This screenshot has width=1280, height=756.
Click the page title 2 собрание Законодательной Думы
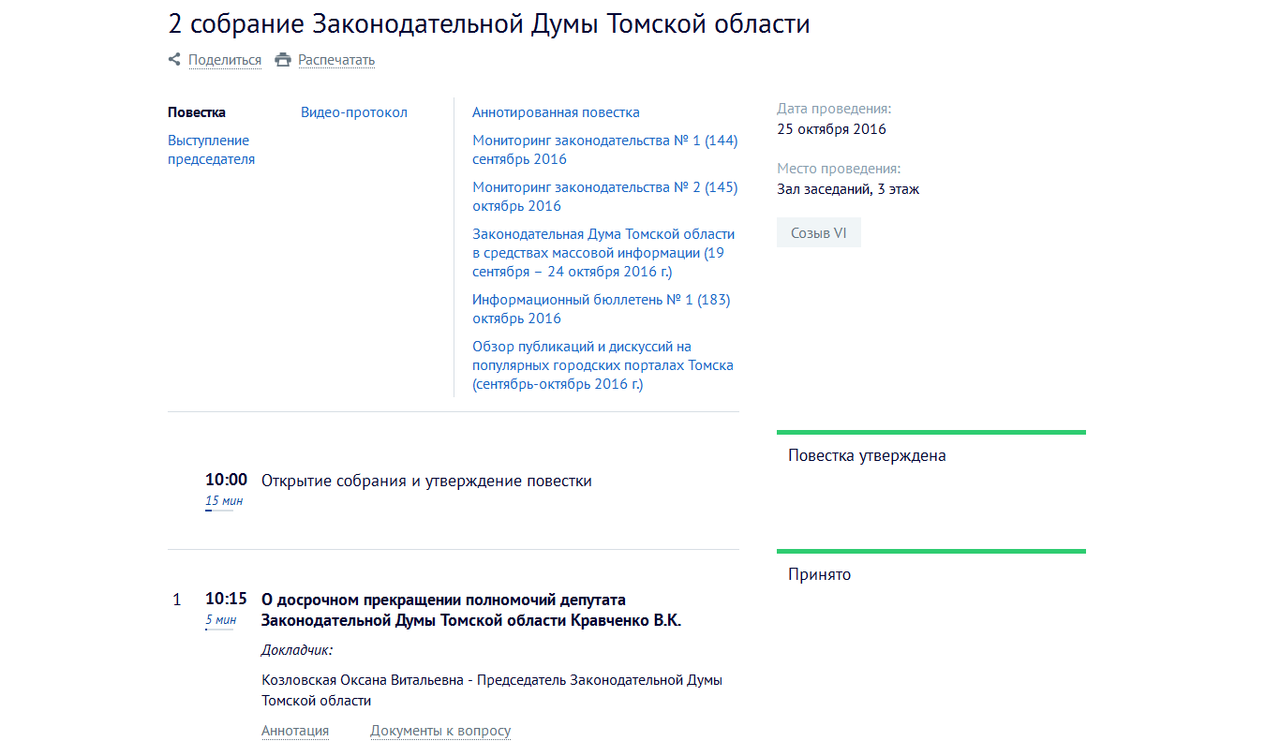tap(489, 24)
